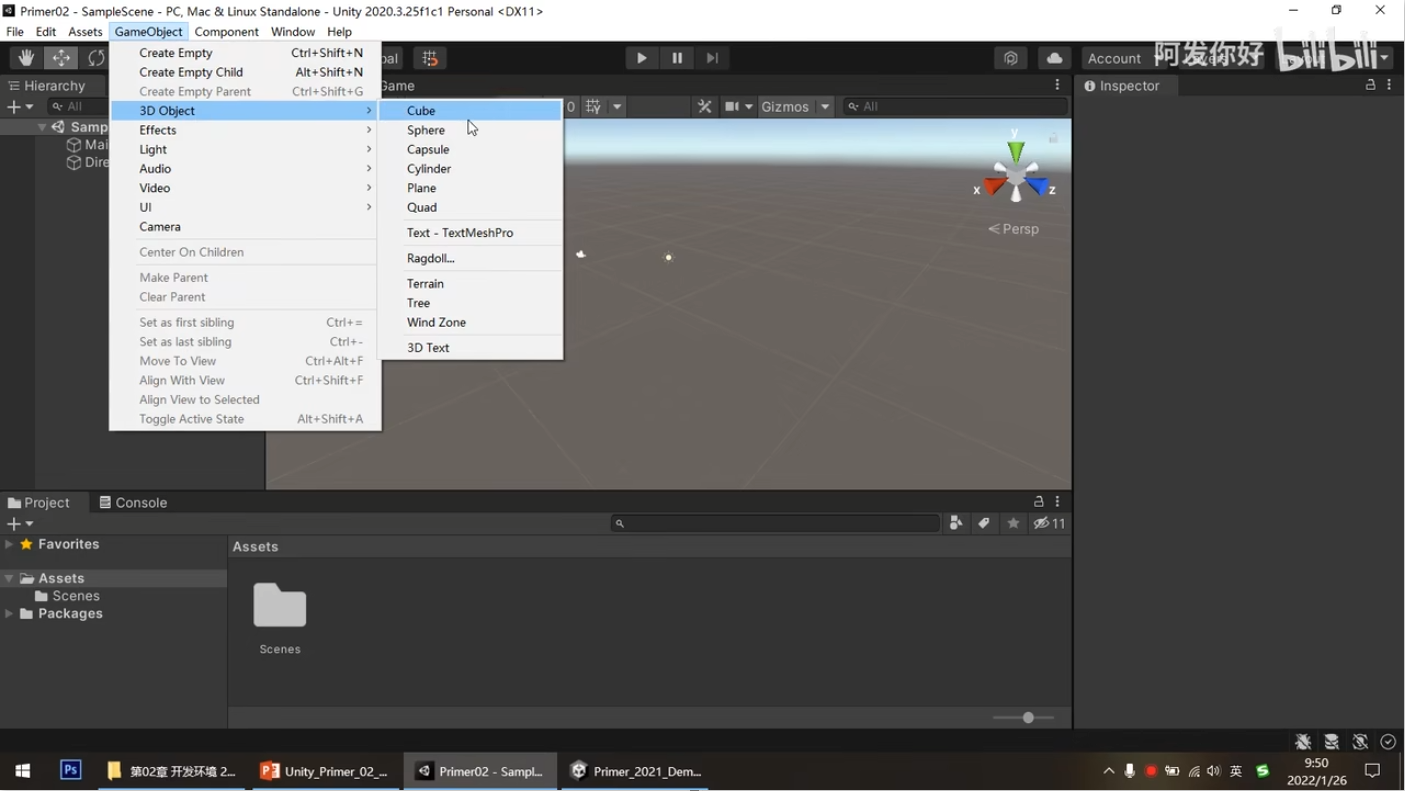1405x791 pixels.
Task: Open scene camera settings icon
Action: [x=732, y=106]
